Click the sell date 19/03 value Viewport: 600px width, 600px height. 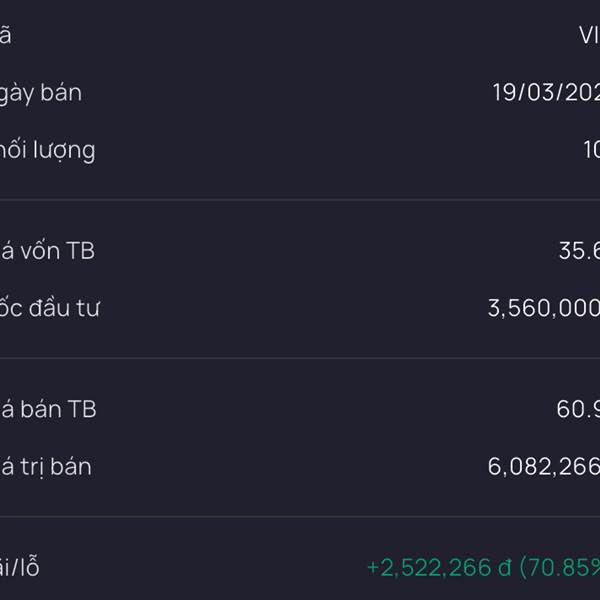tap(546, 93)
